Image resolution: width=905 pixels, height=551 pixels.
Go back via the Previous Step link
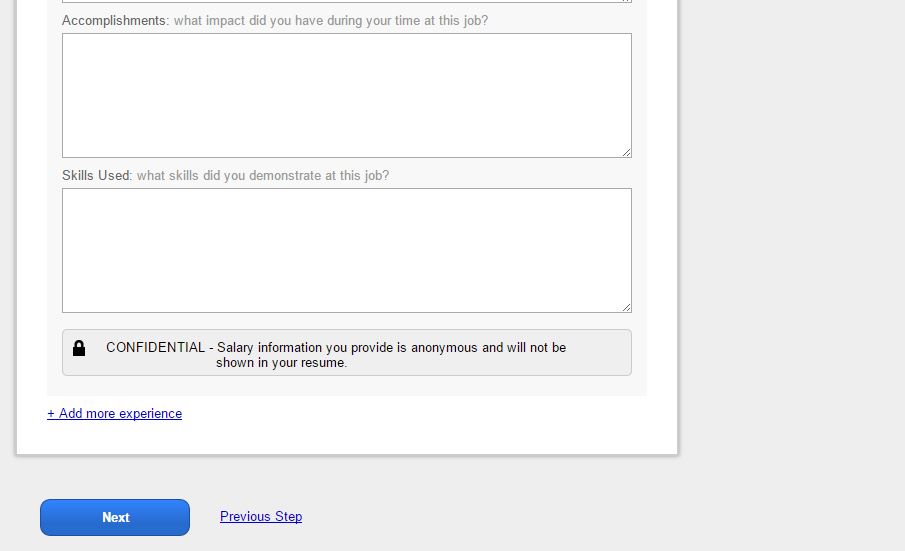261,517
